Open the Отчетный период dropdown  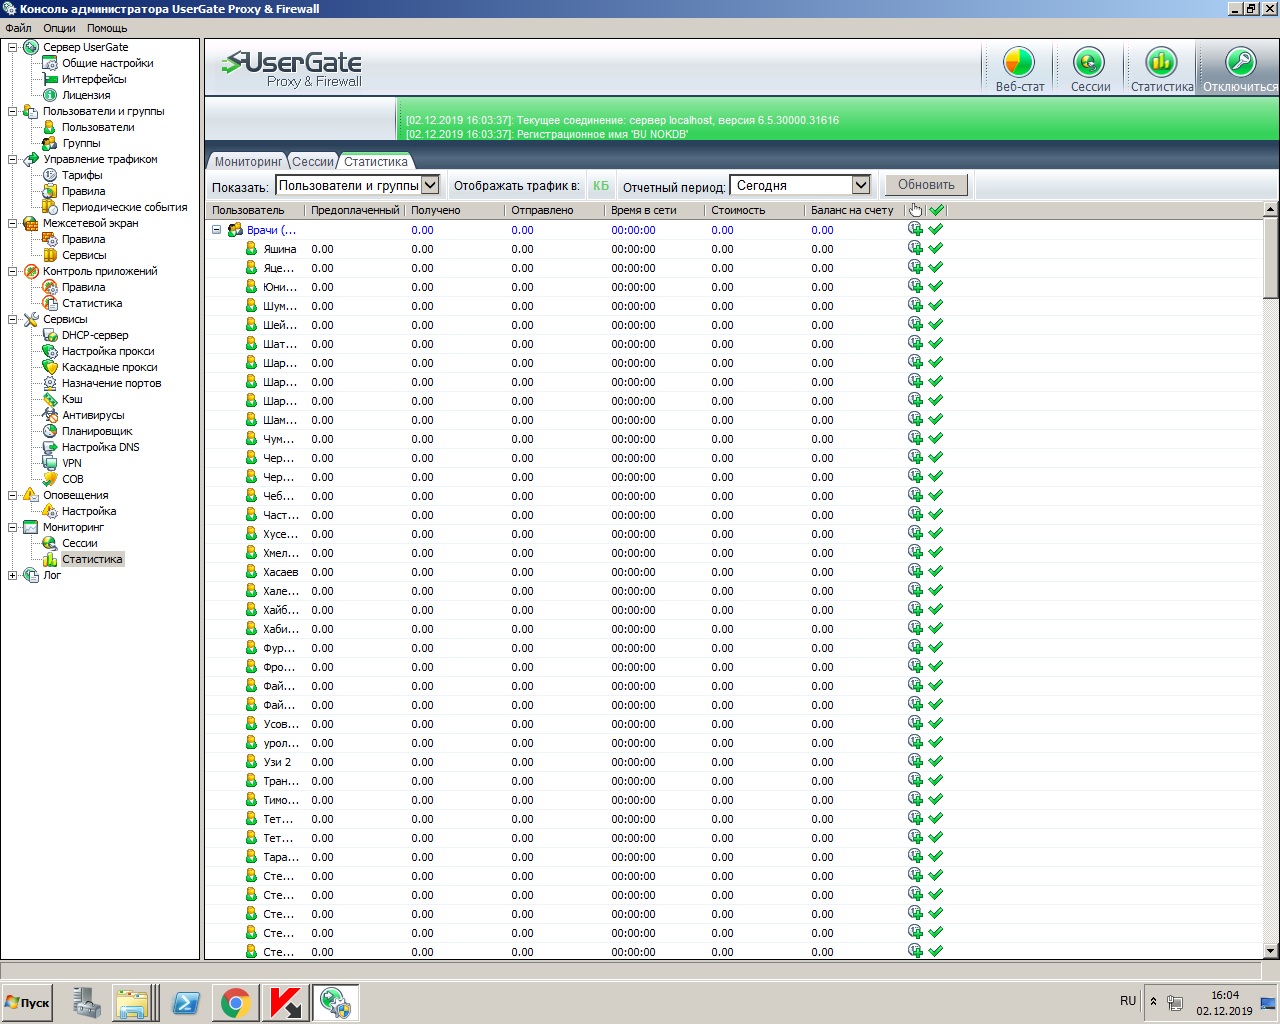800,185
